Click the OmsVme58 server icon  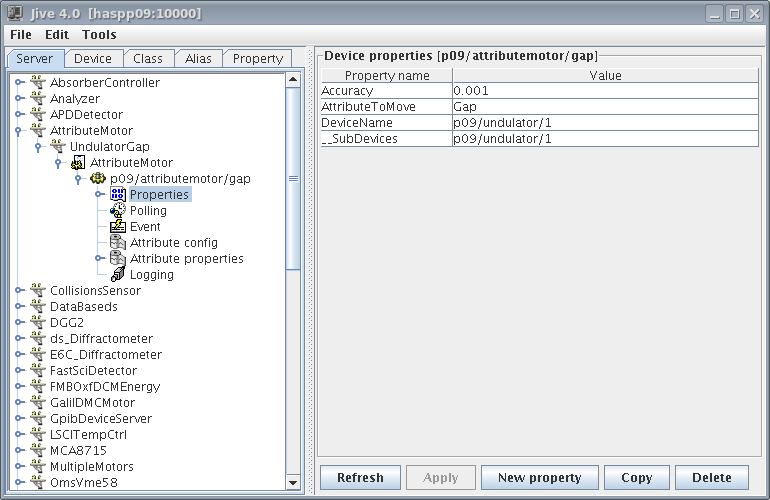(x=38, y=482)
